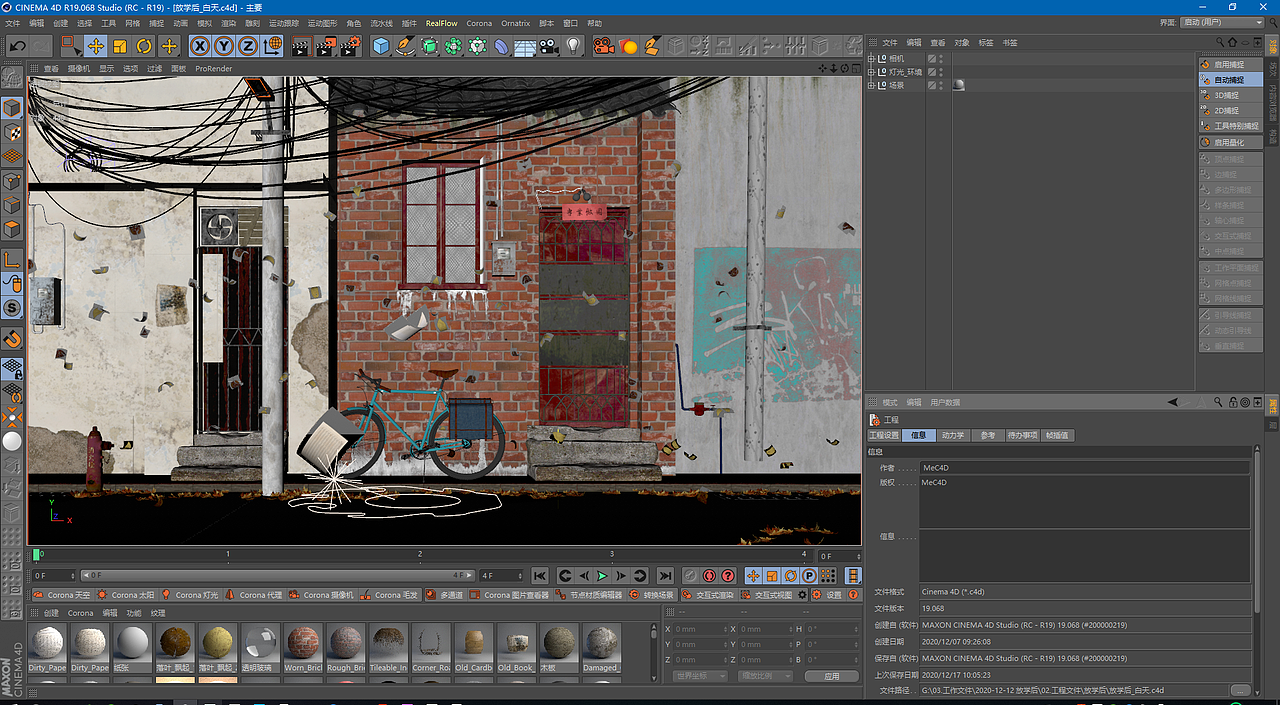Click the Render View clapperboard icon
Screen dimensions: 1280x705
[301, 46]
